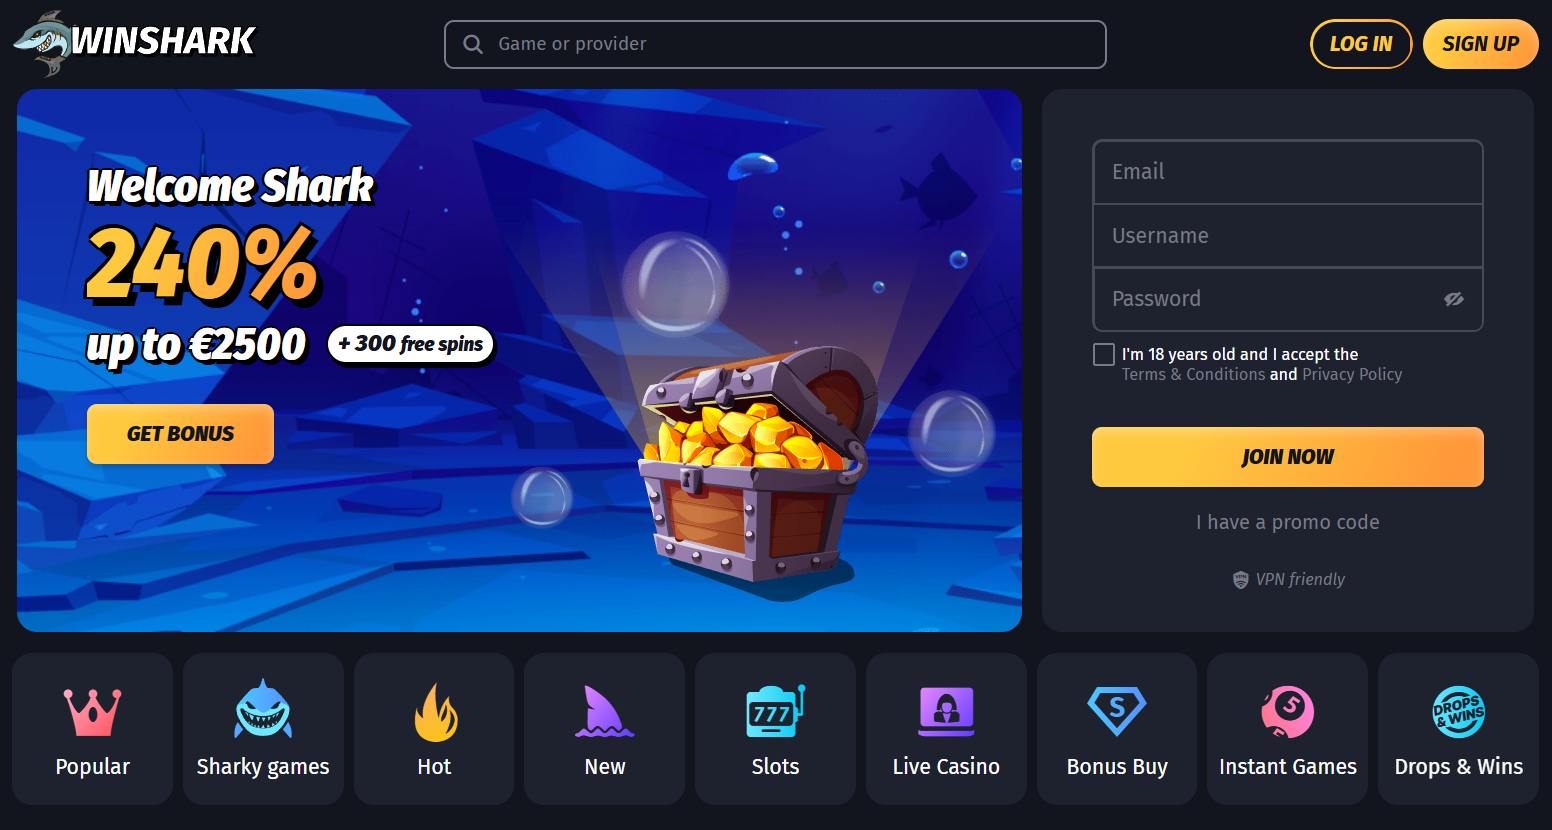This screenshot has width=1552, height=830.
Task: Check the 18 years old agreement checkbox
Action: point(1104,354)
